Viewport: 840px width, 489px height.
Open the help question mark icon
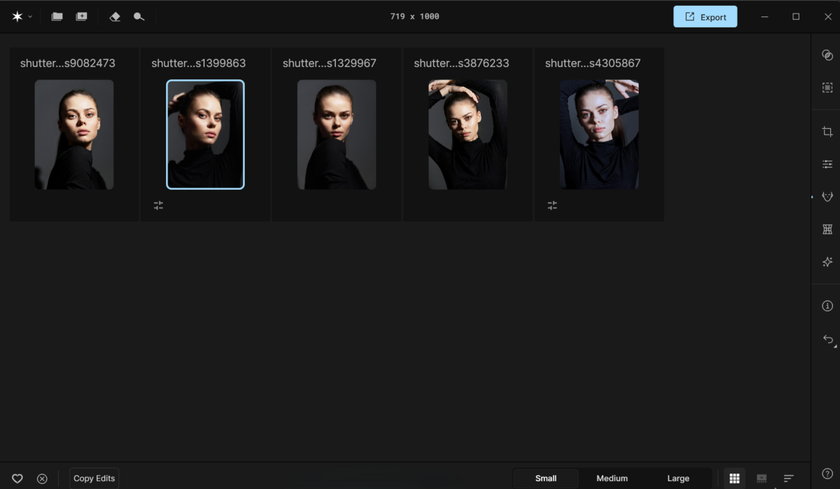(827, 473)
